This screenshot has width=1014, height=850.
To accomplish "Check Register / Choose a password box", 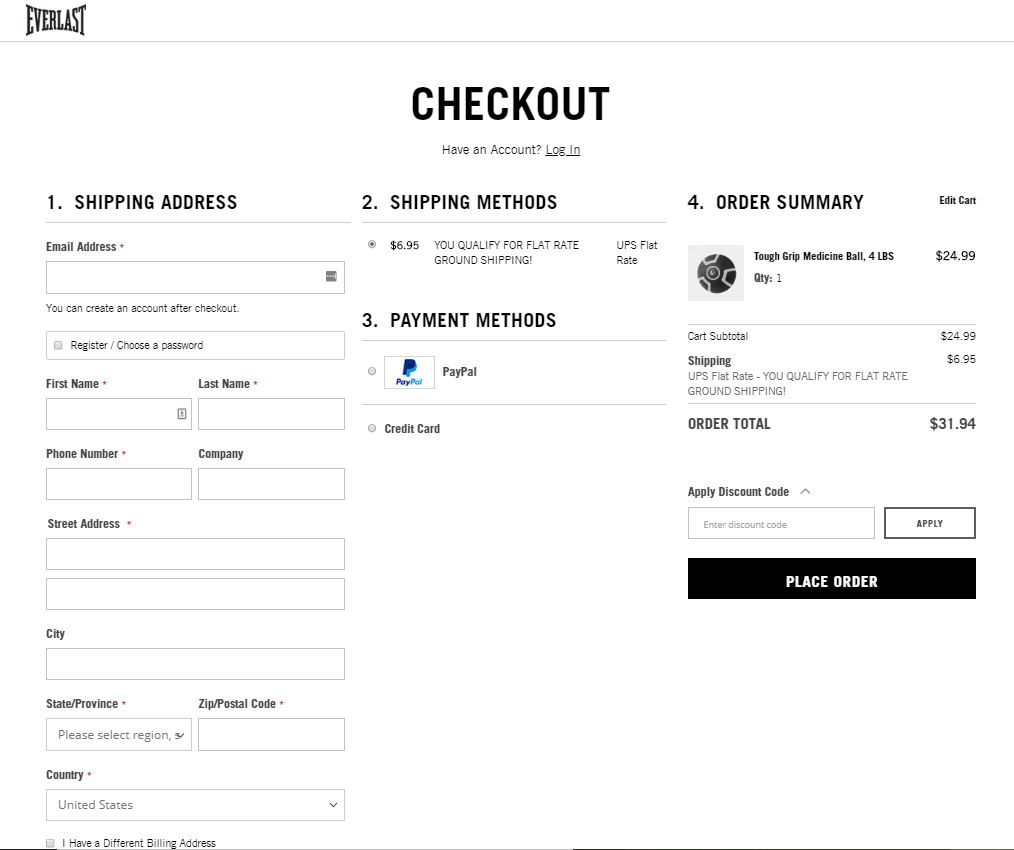I will pos(58,345).
